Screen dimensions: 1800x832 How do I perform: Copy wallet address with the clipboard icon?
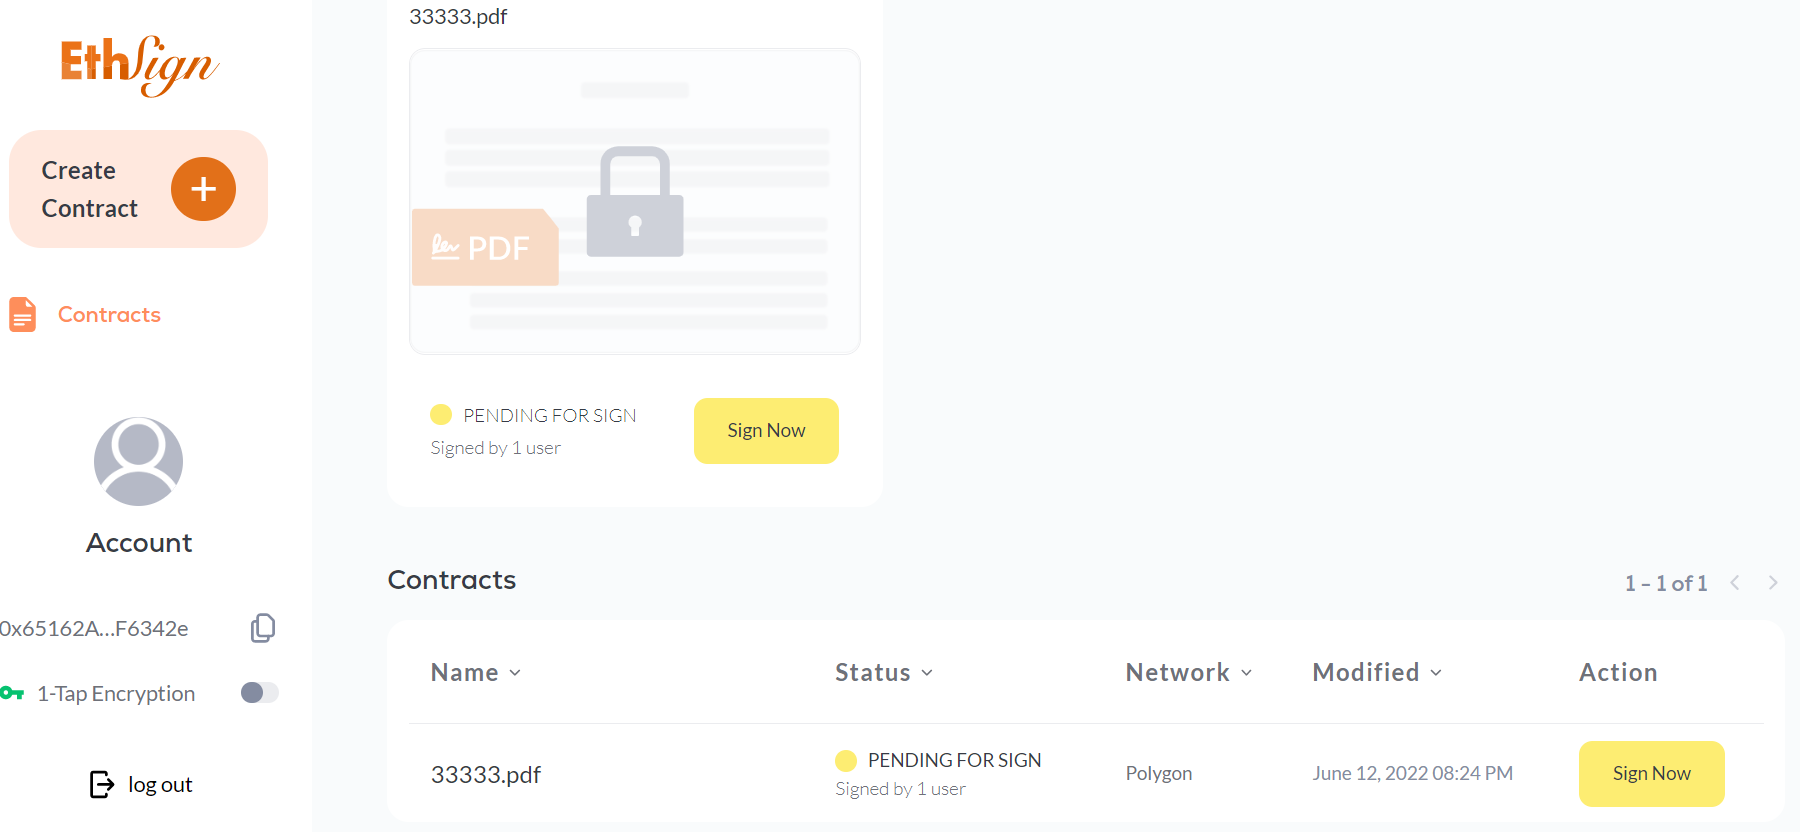pyautogui.click(x=263, y=628)
